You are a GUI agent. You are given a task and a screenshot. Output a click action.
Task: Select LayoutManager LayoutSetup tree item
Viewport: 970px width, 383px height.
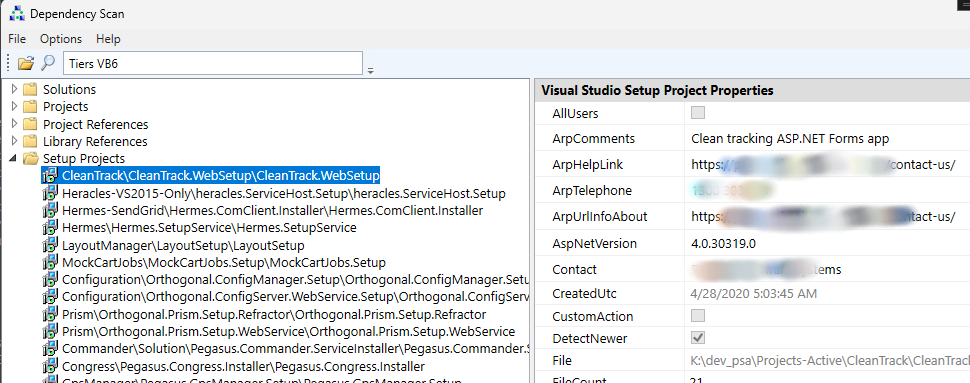tap(183, 245)
